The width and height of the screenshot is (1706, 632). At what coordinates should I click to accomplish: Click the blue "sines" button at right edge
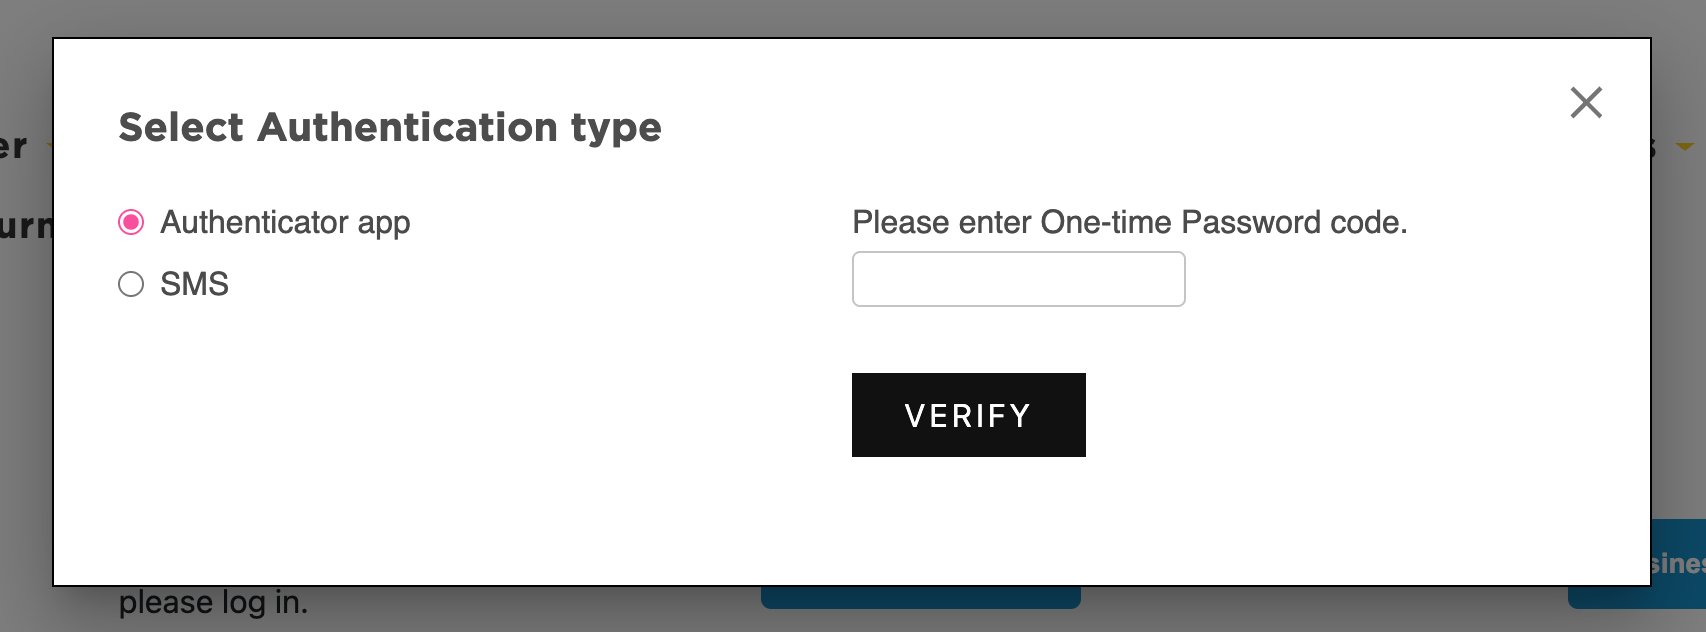coord(1678,565)
